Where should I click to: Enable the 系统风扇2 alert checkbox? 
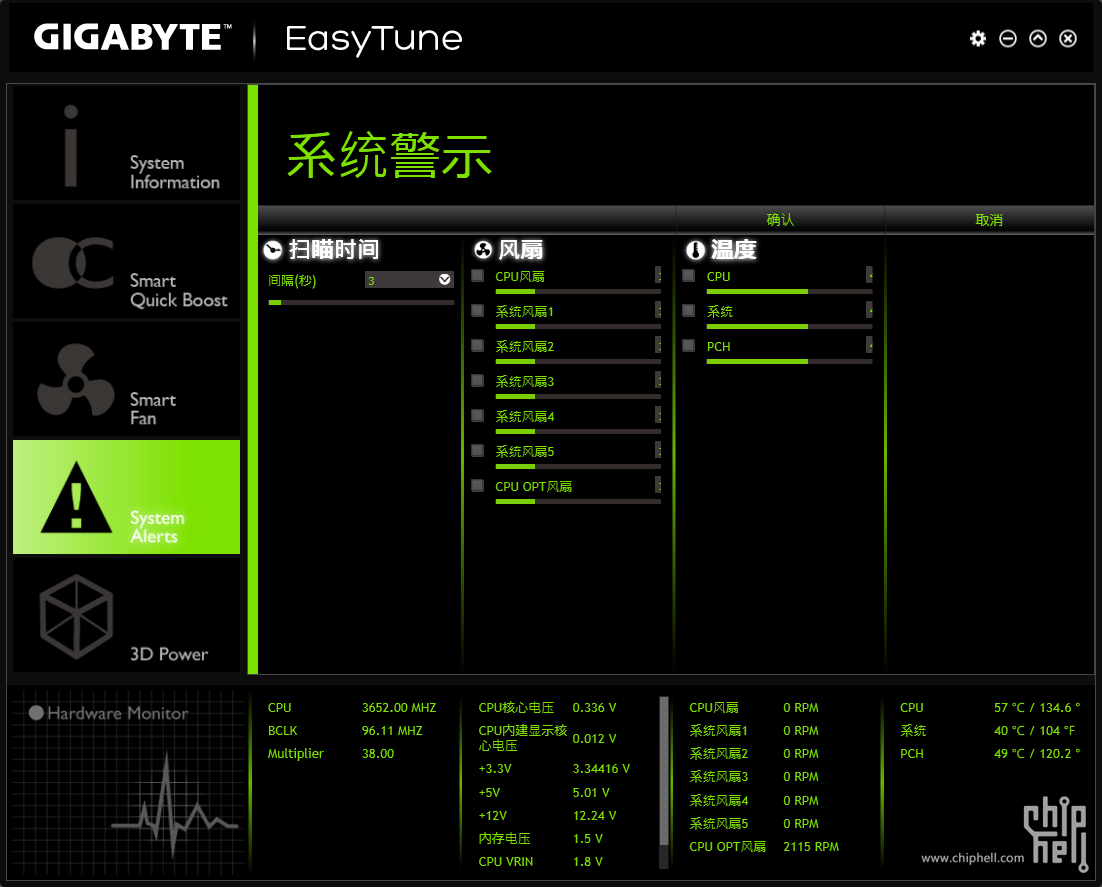coord(478,345)
